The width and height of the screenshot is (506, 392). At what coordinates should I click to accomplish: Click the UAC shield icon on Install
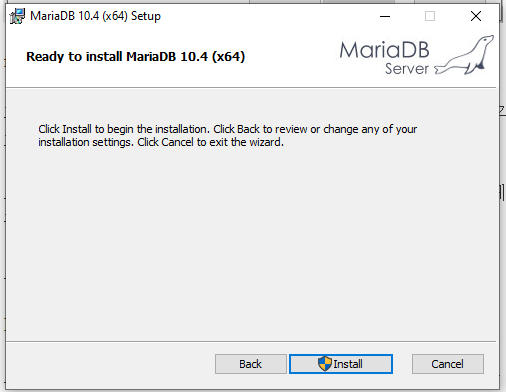tap(325, 363)
